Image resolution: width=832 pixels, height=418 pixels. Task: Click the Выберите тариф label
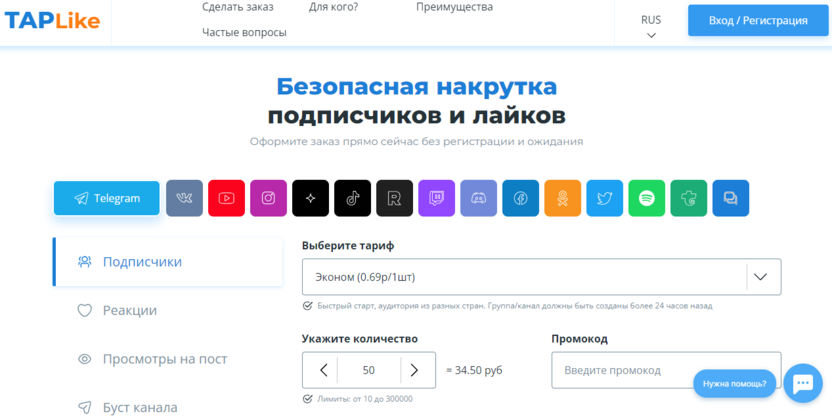(x=348, y=246)
